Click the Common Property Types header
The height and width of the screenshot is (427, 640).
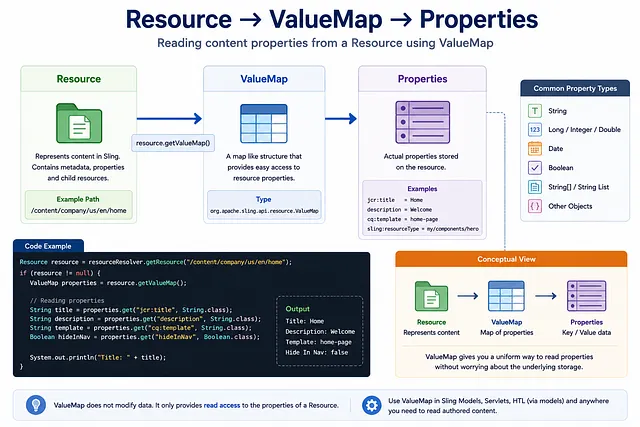click(x=575, y=88)
